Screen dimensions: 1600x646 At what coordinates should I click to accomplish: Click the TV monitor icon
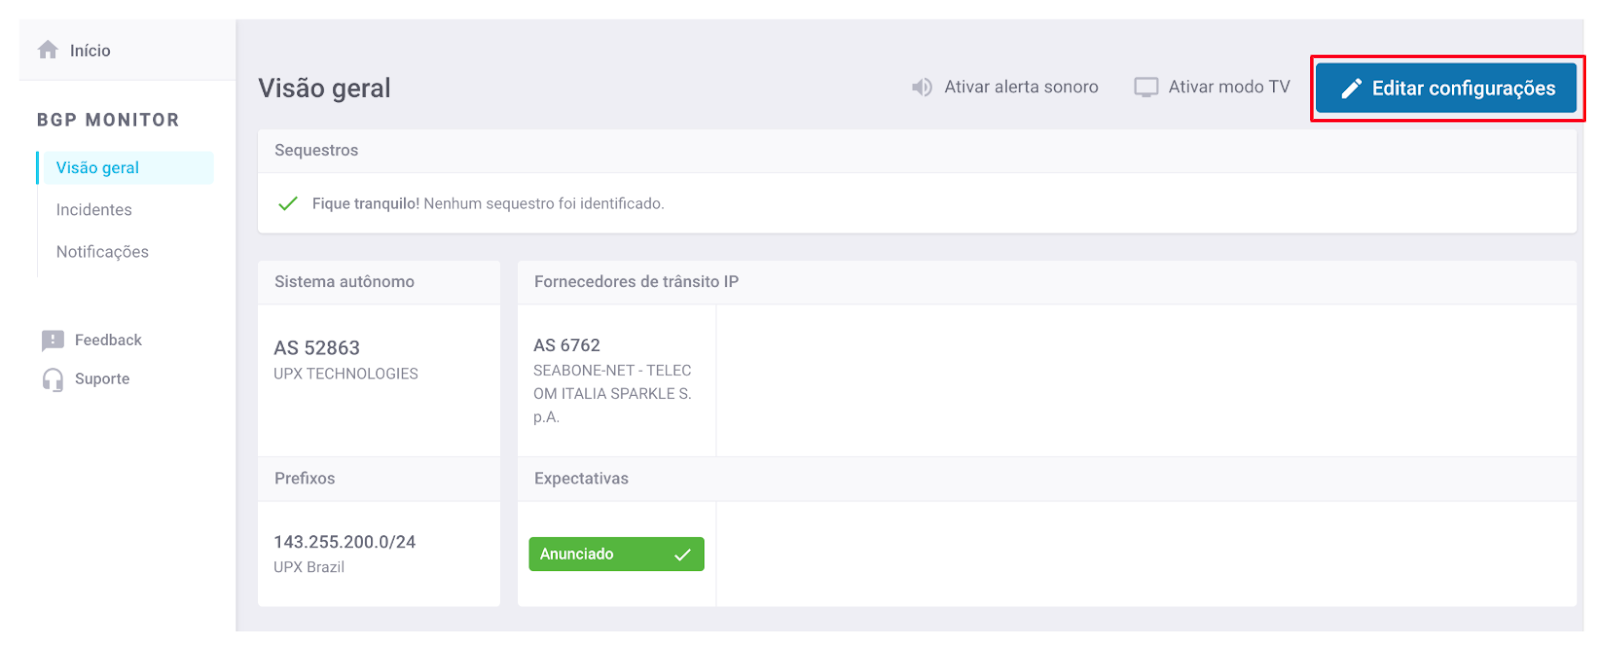click(1145, 88)
